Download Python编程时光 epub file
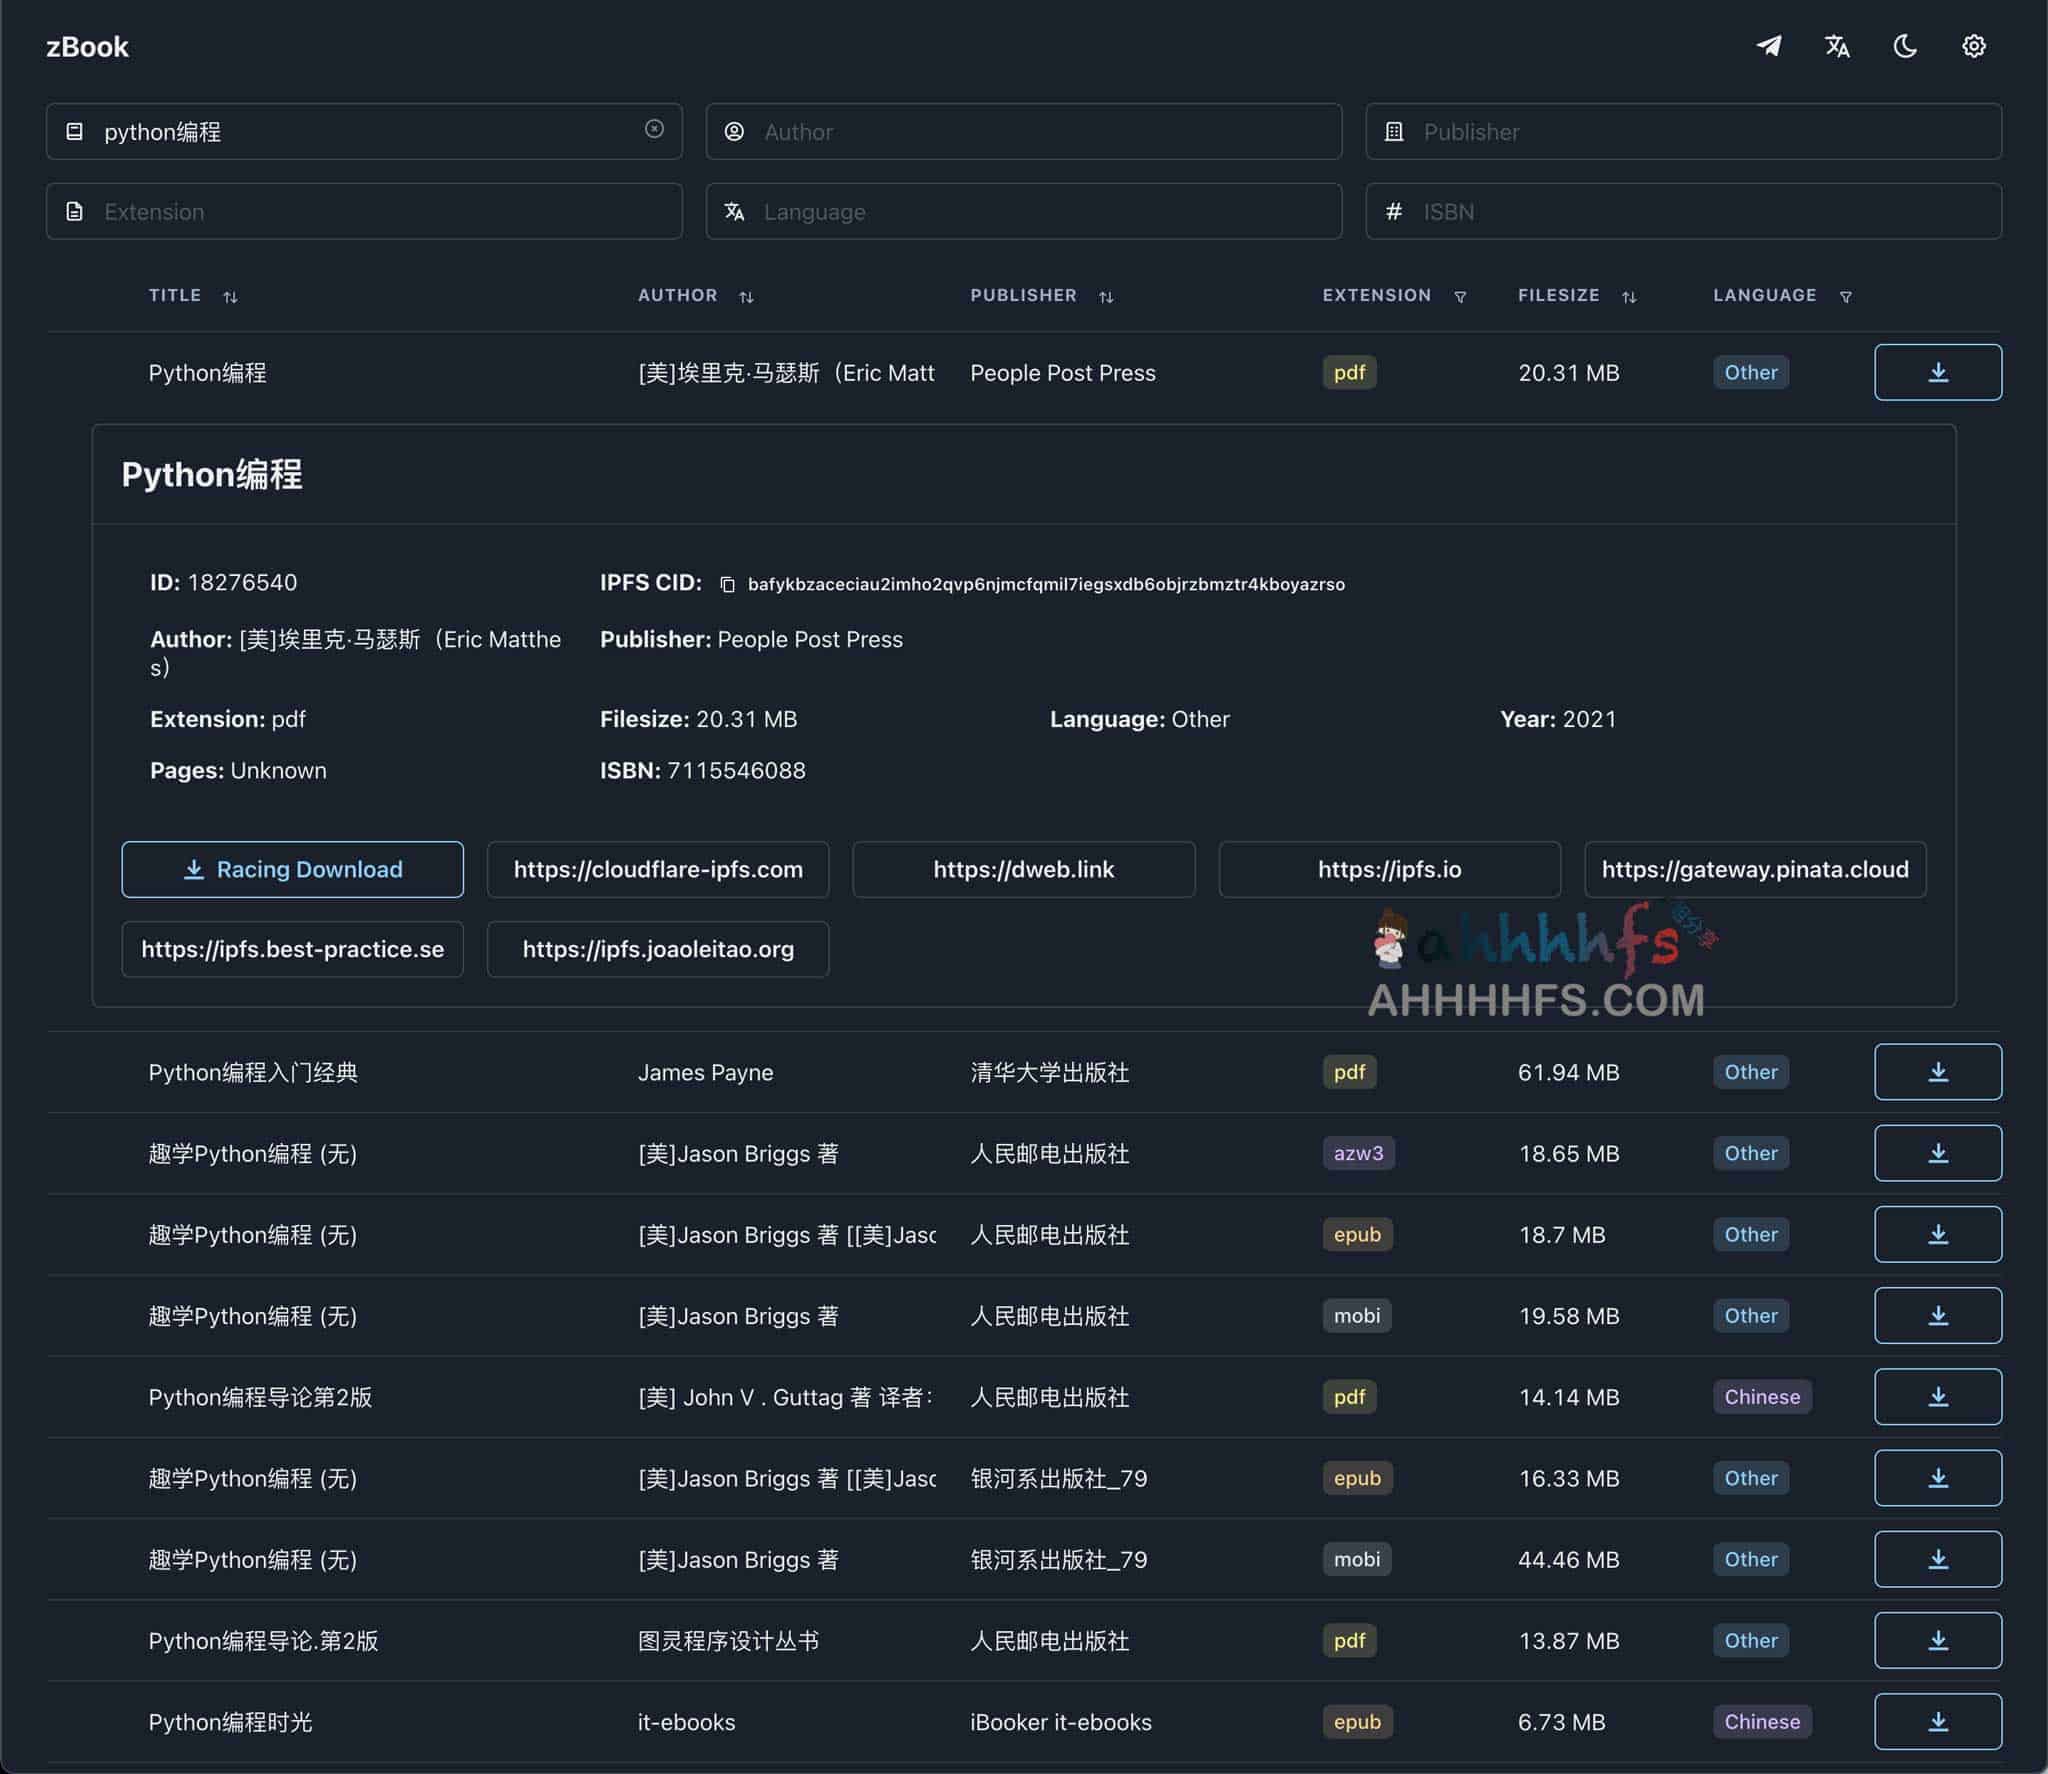2048x1774 pixels. click(1937, 1720)
